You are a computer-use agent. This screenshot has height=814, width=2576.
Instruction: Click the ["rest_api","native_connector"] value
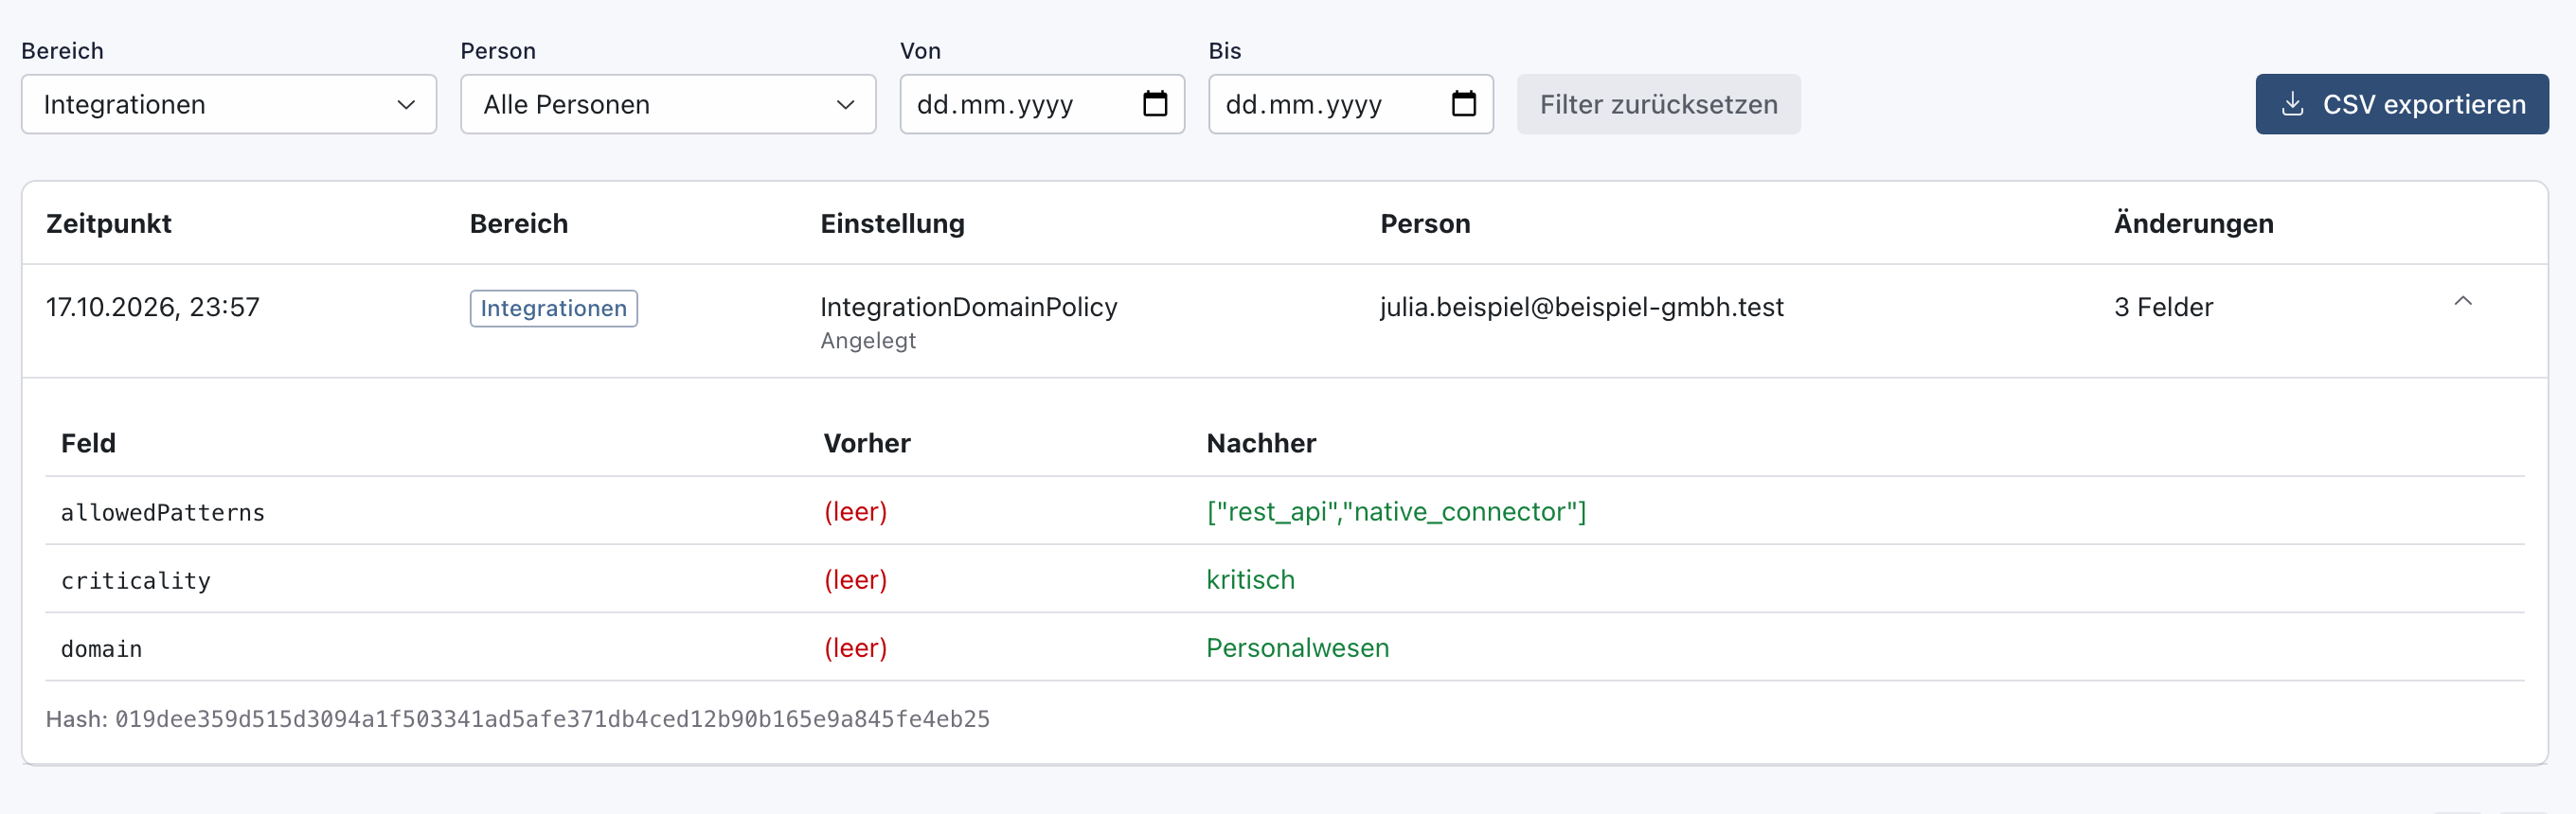click(x=1396, y=512)
